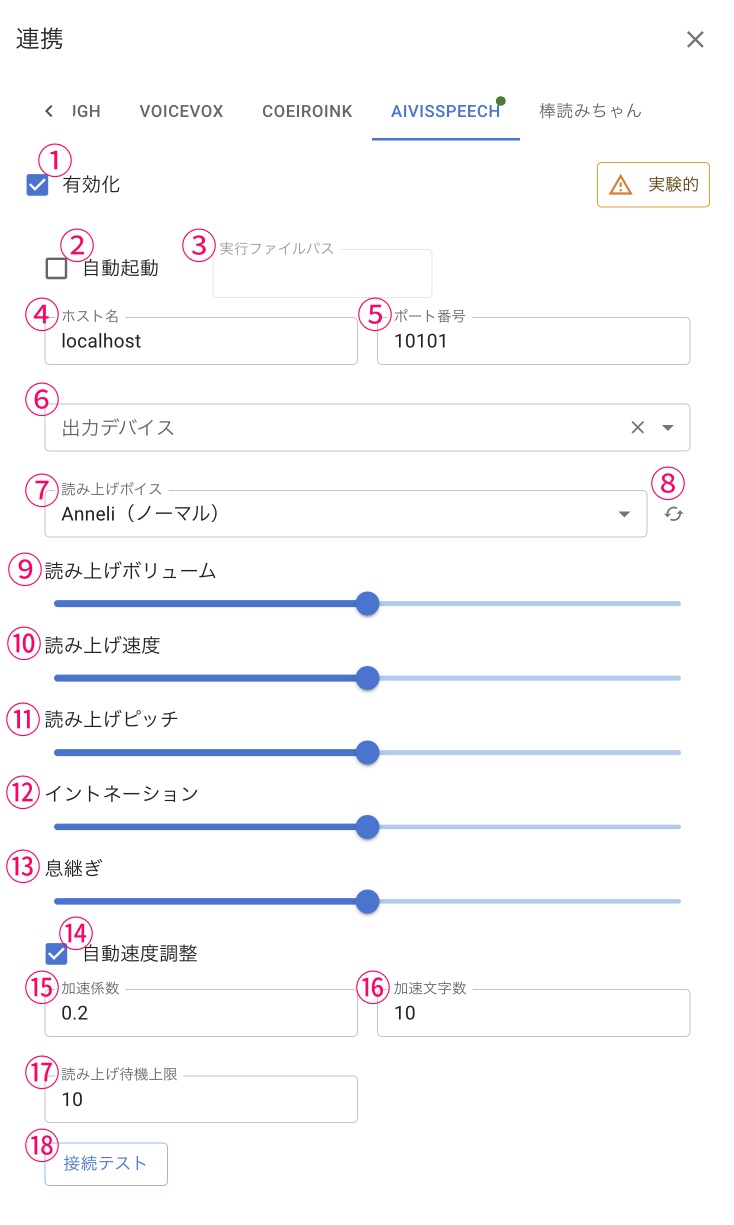Close the 連携 dialog
The width and height of the screenshot is (734, 1225).
tap(695, 40)
